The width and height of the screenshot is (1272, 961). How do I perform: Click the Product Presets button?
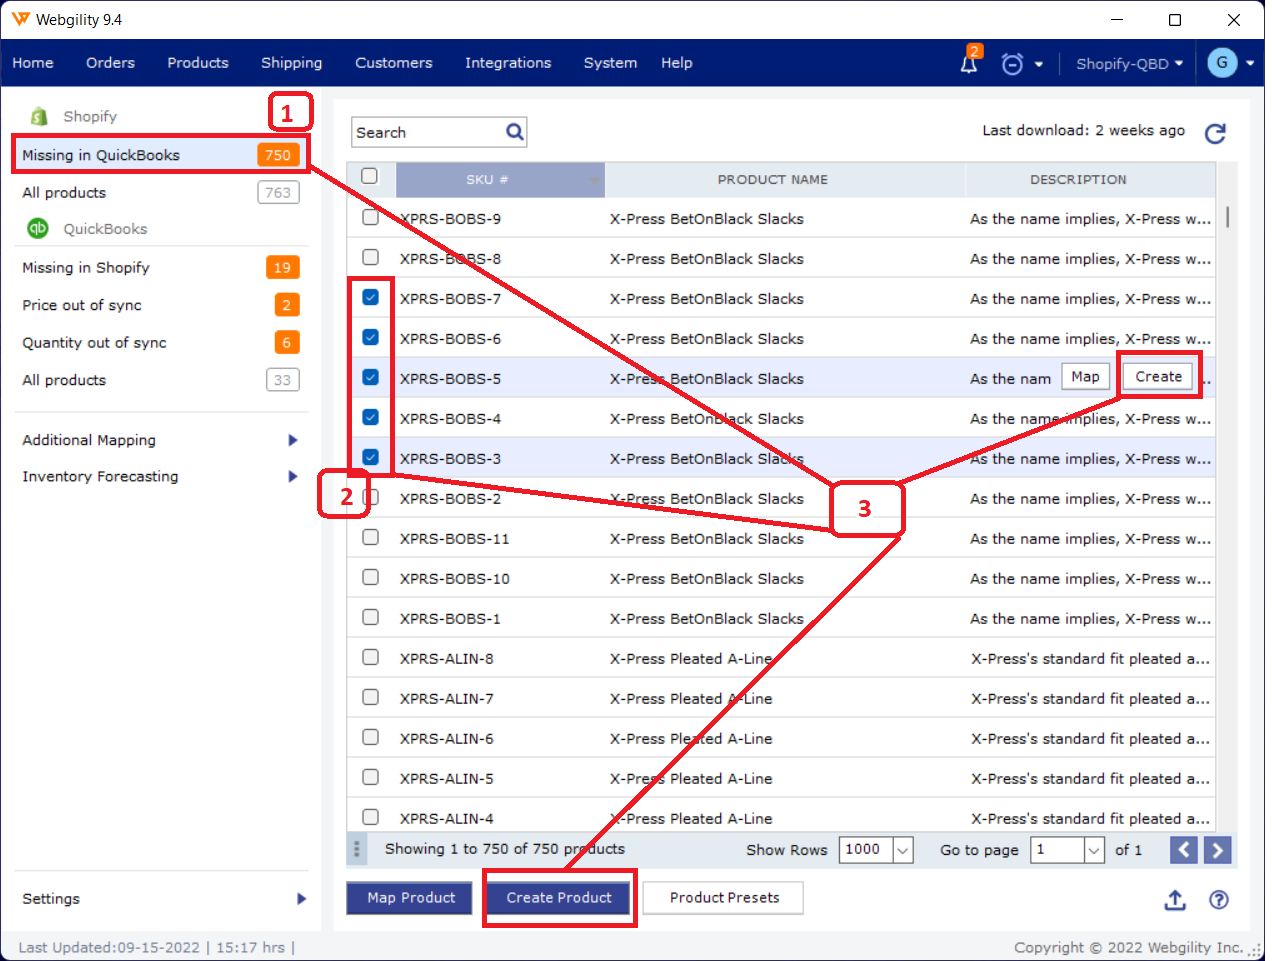[724, 898]
